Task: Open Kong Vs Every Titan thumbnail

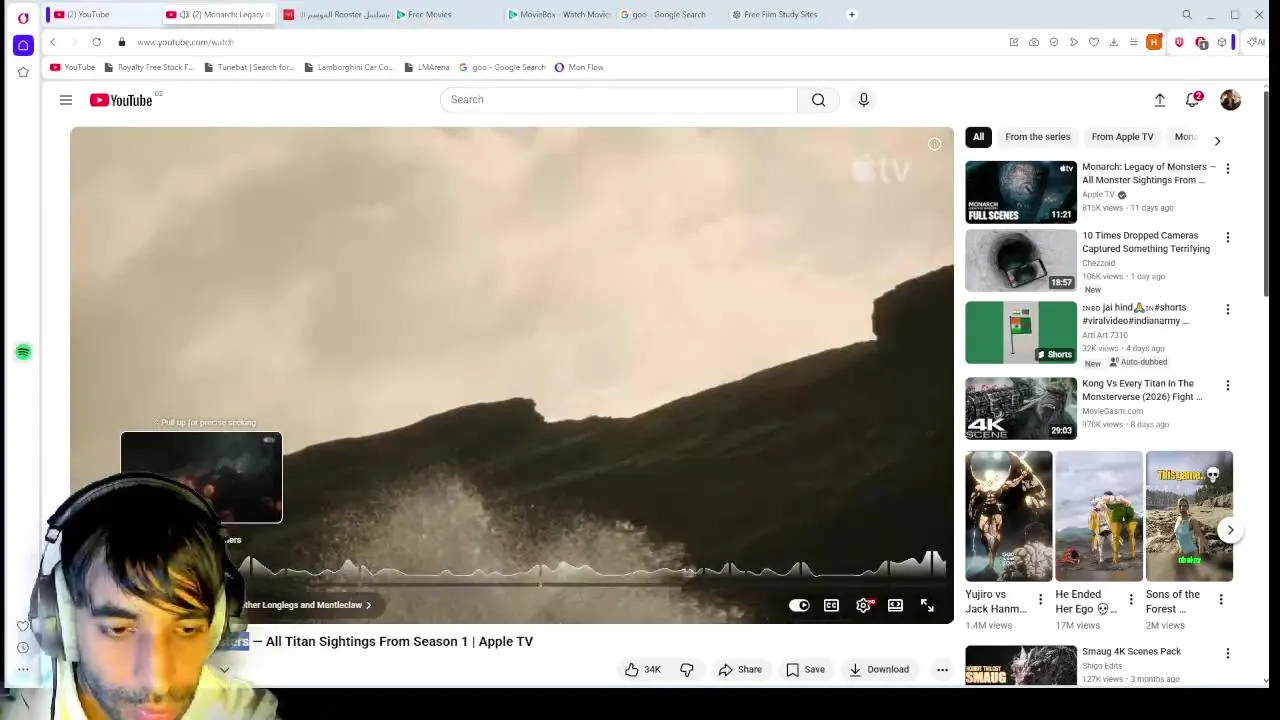Action: tap(1021, 408)
